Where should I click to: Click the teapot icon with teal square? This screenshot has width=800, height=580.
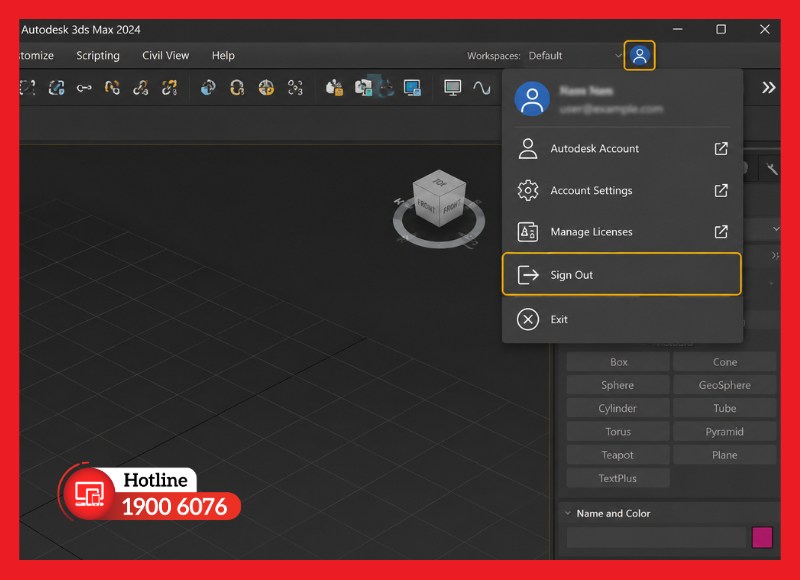coord(363,88)
